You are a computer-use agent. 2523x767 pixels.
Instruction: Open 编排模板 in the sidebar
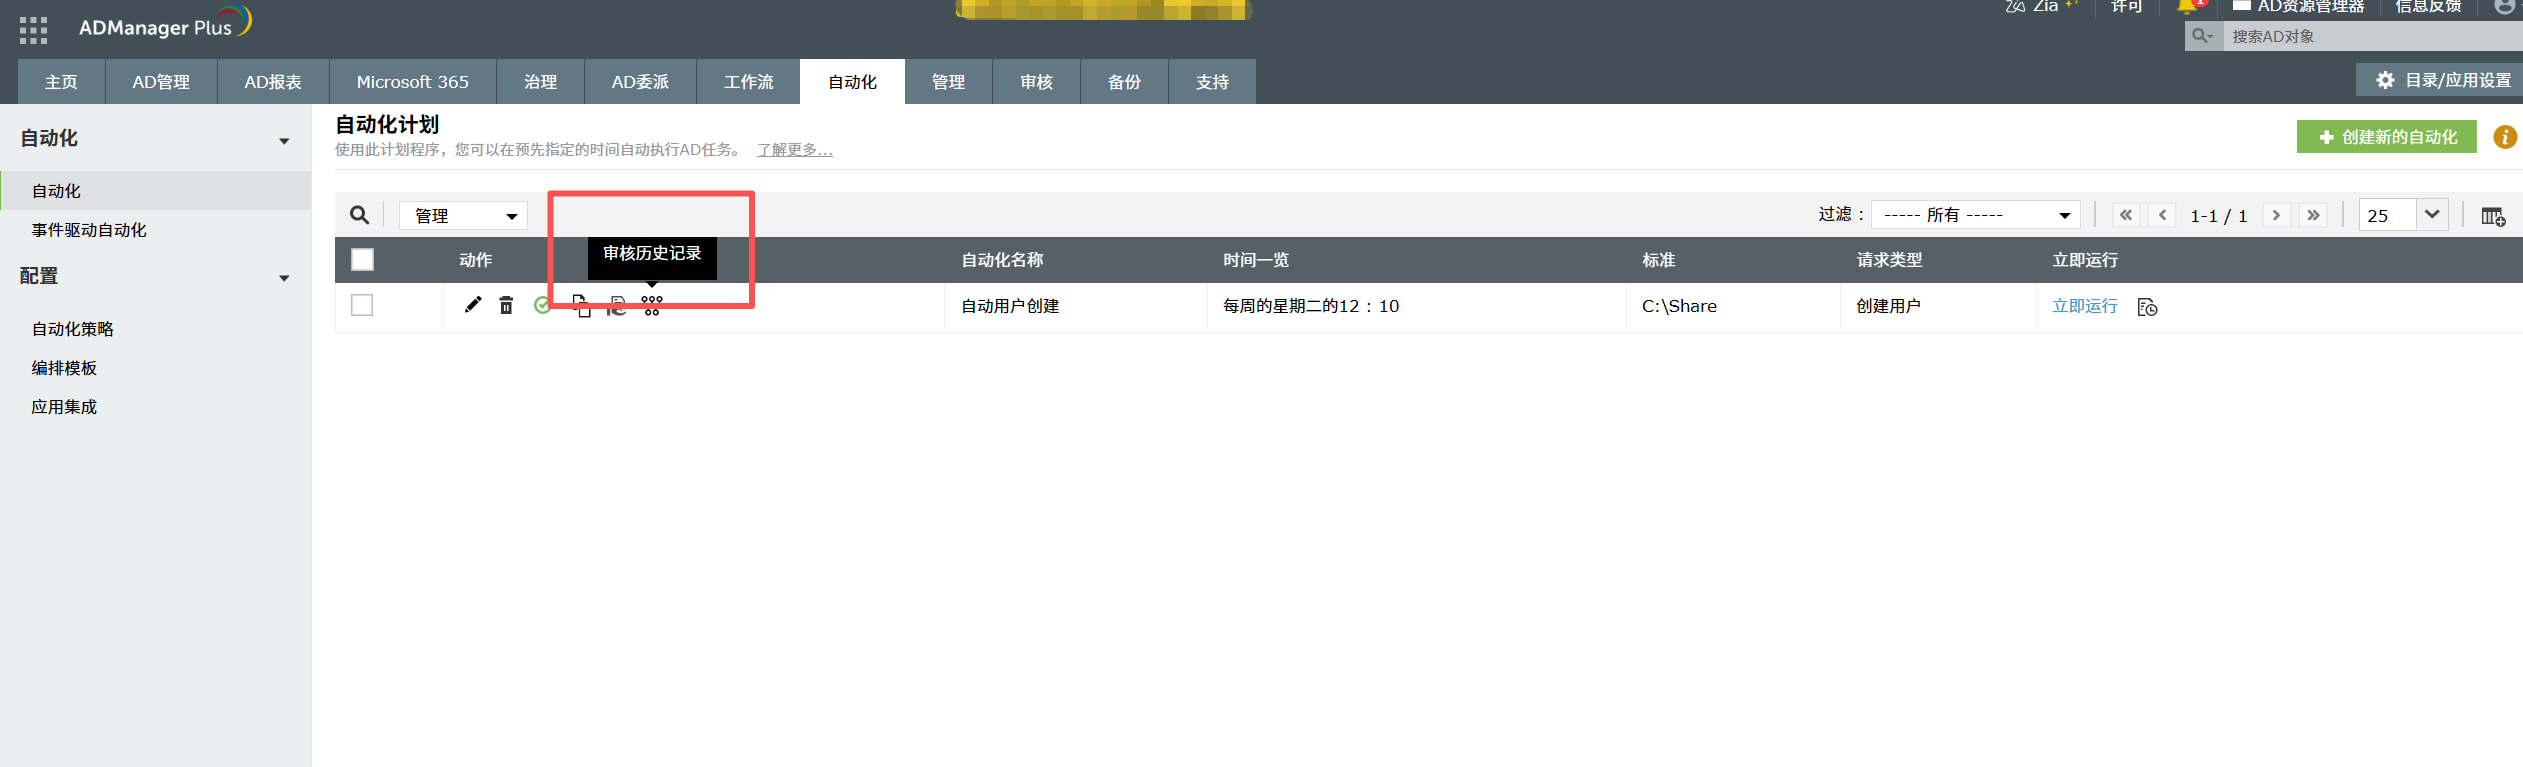click(64, 368)
